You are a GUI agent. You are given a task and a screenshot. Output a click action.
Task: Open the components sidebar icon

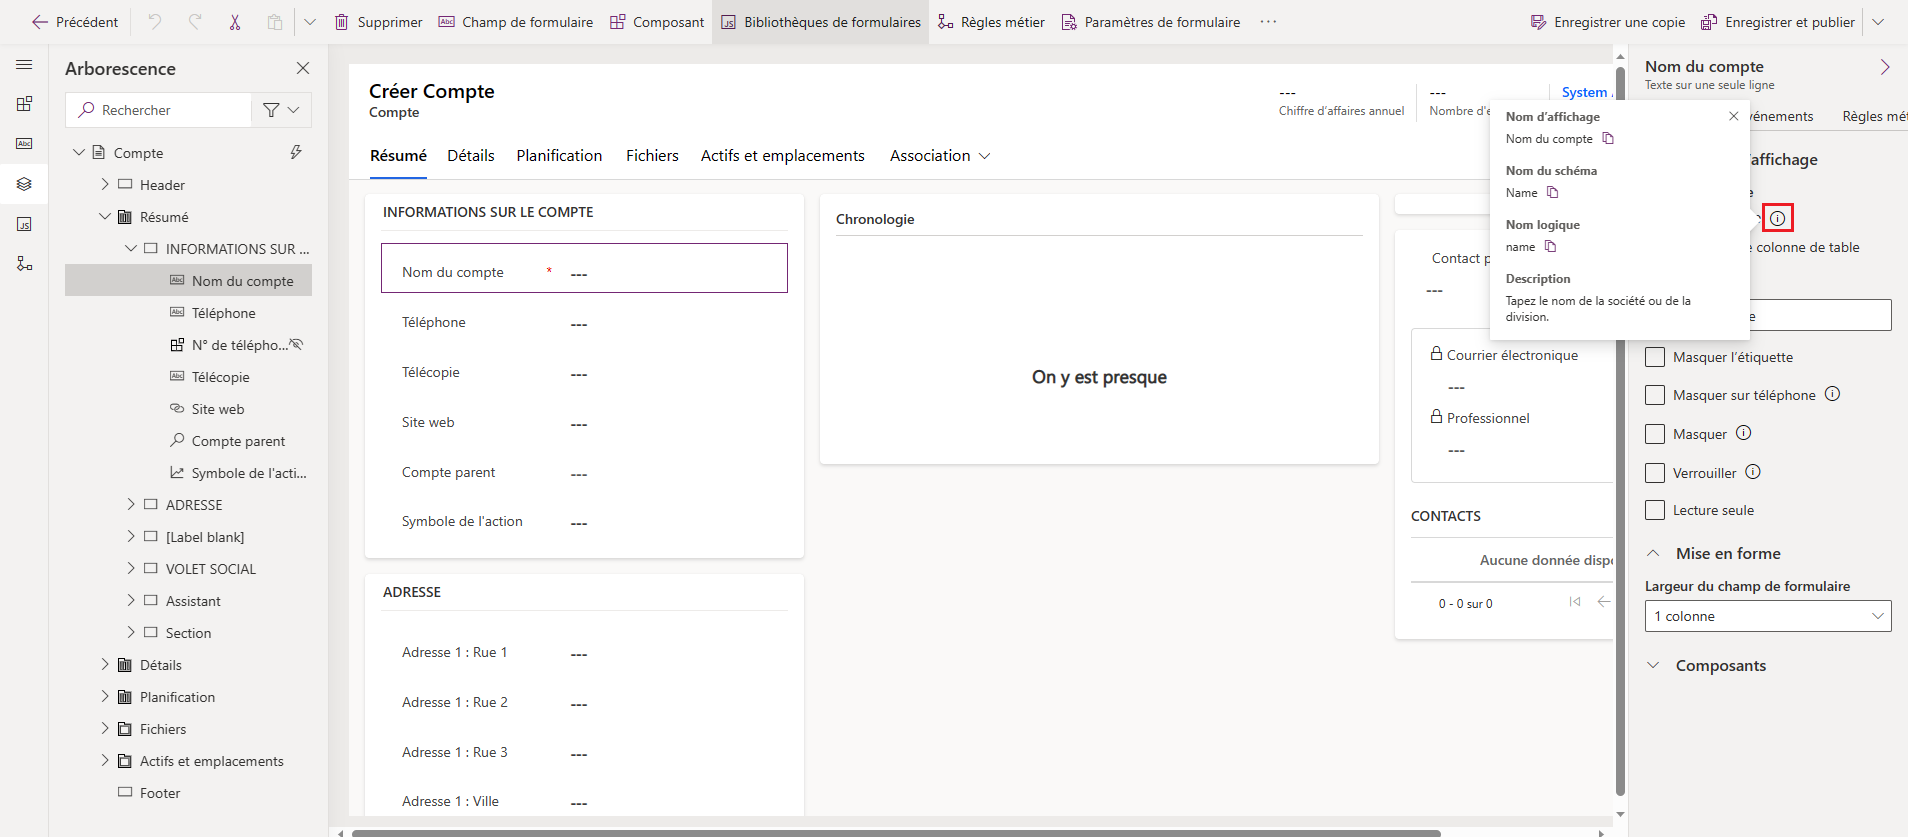[x=24, y=104]
